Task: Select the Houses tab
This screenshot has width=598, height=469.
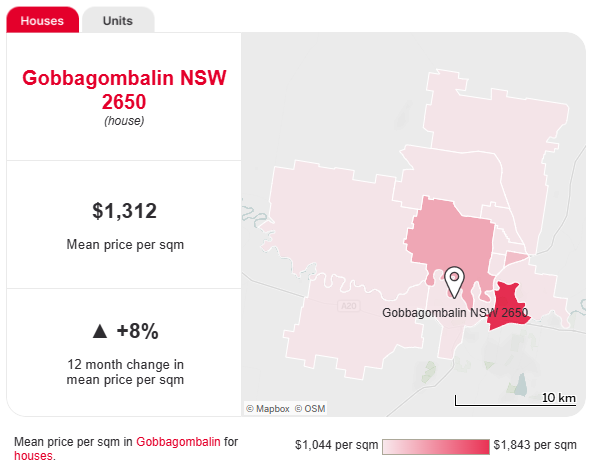Action: pos(42,20)
